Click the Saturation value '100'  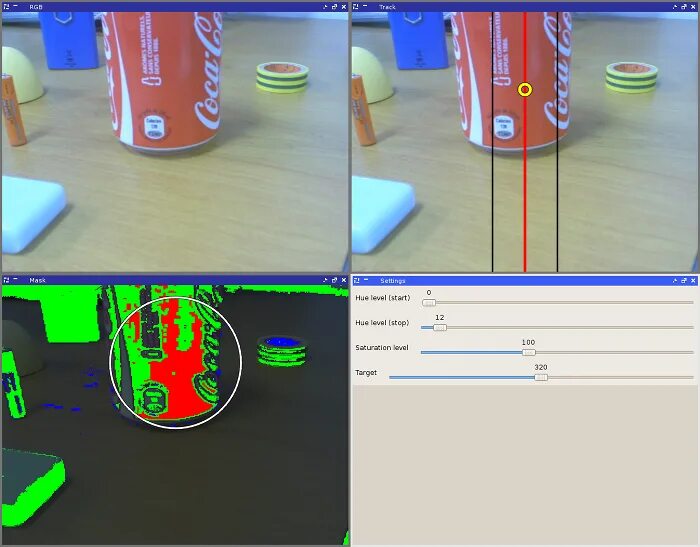point(528,342)
